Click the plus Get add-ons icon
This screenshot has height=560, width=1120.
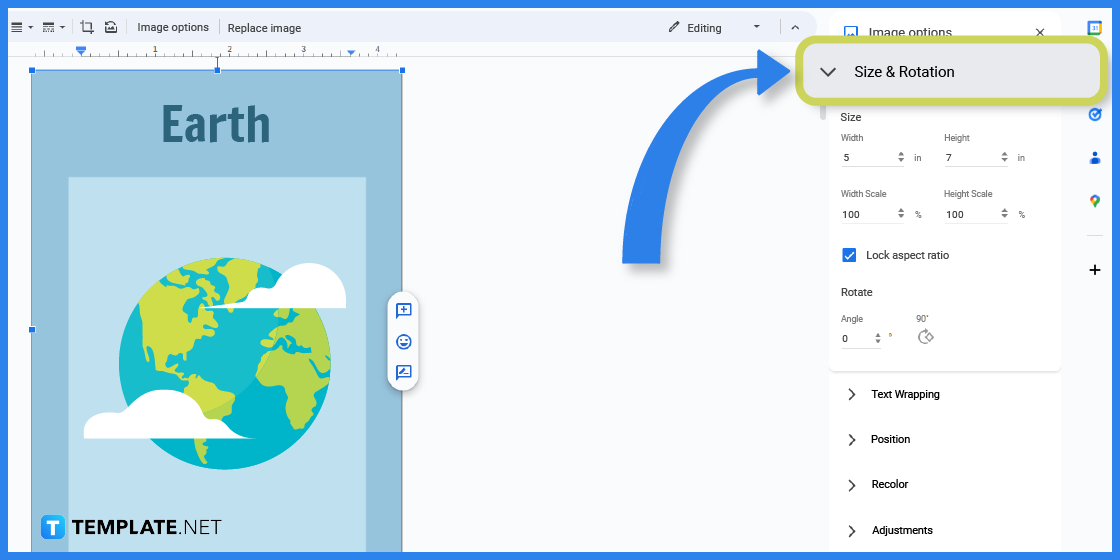pyautogui.click(x=1094, y=270)
